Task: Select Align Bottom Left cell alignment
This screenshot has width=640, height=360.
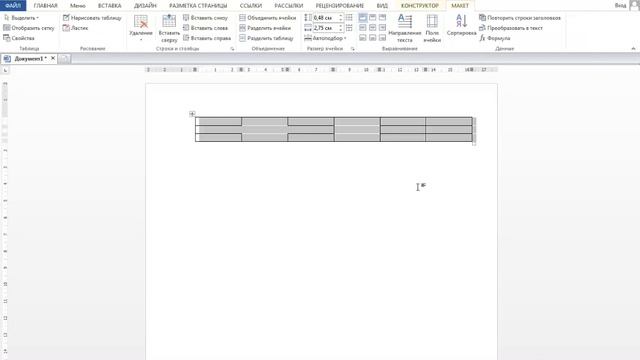Action: [x=363, y=38]
